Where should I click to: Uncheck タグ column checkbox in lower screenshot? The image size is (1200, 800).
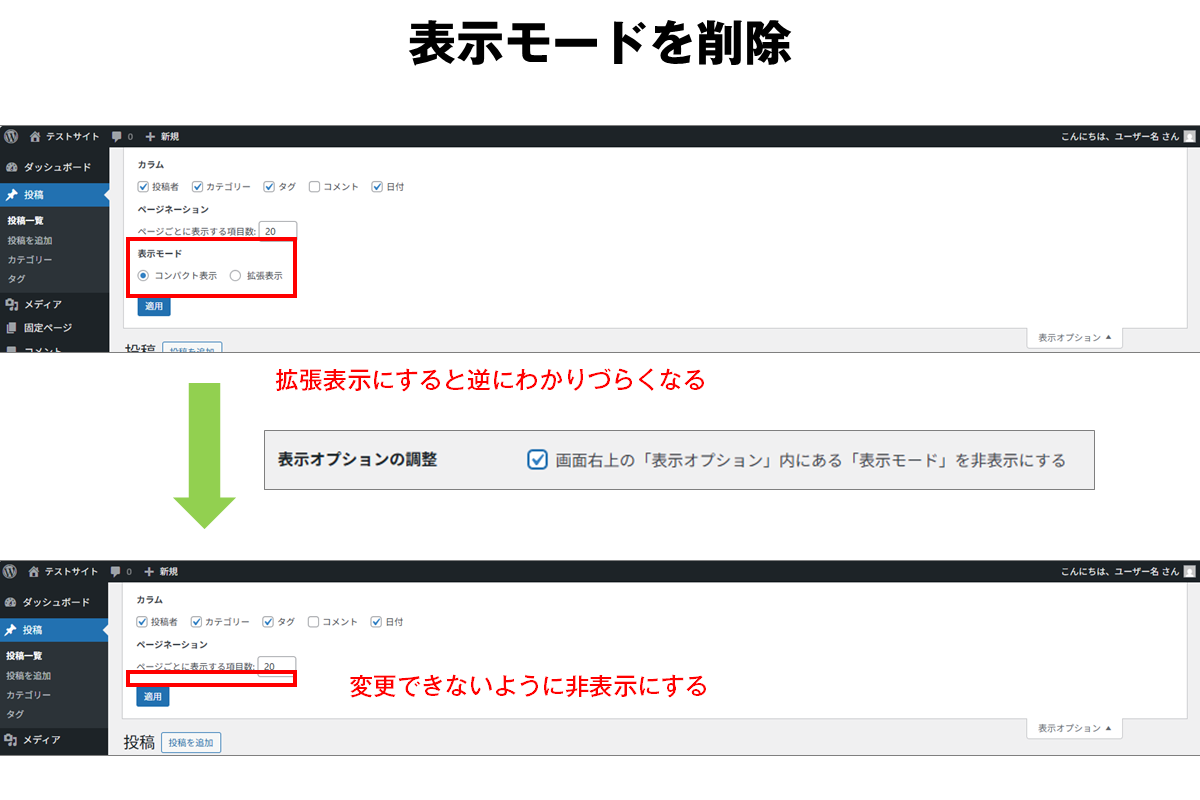click(268, 621)
